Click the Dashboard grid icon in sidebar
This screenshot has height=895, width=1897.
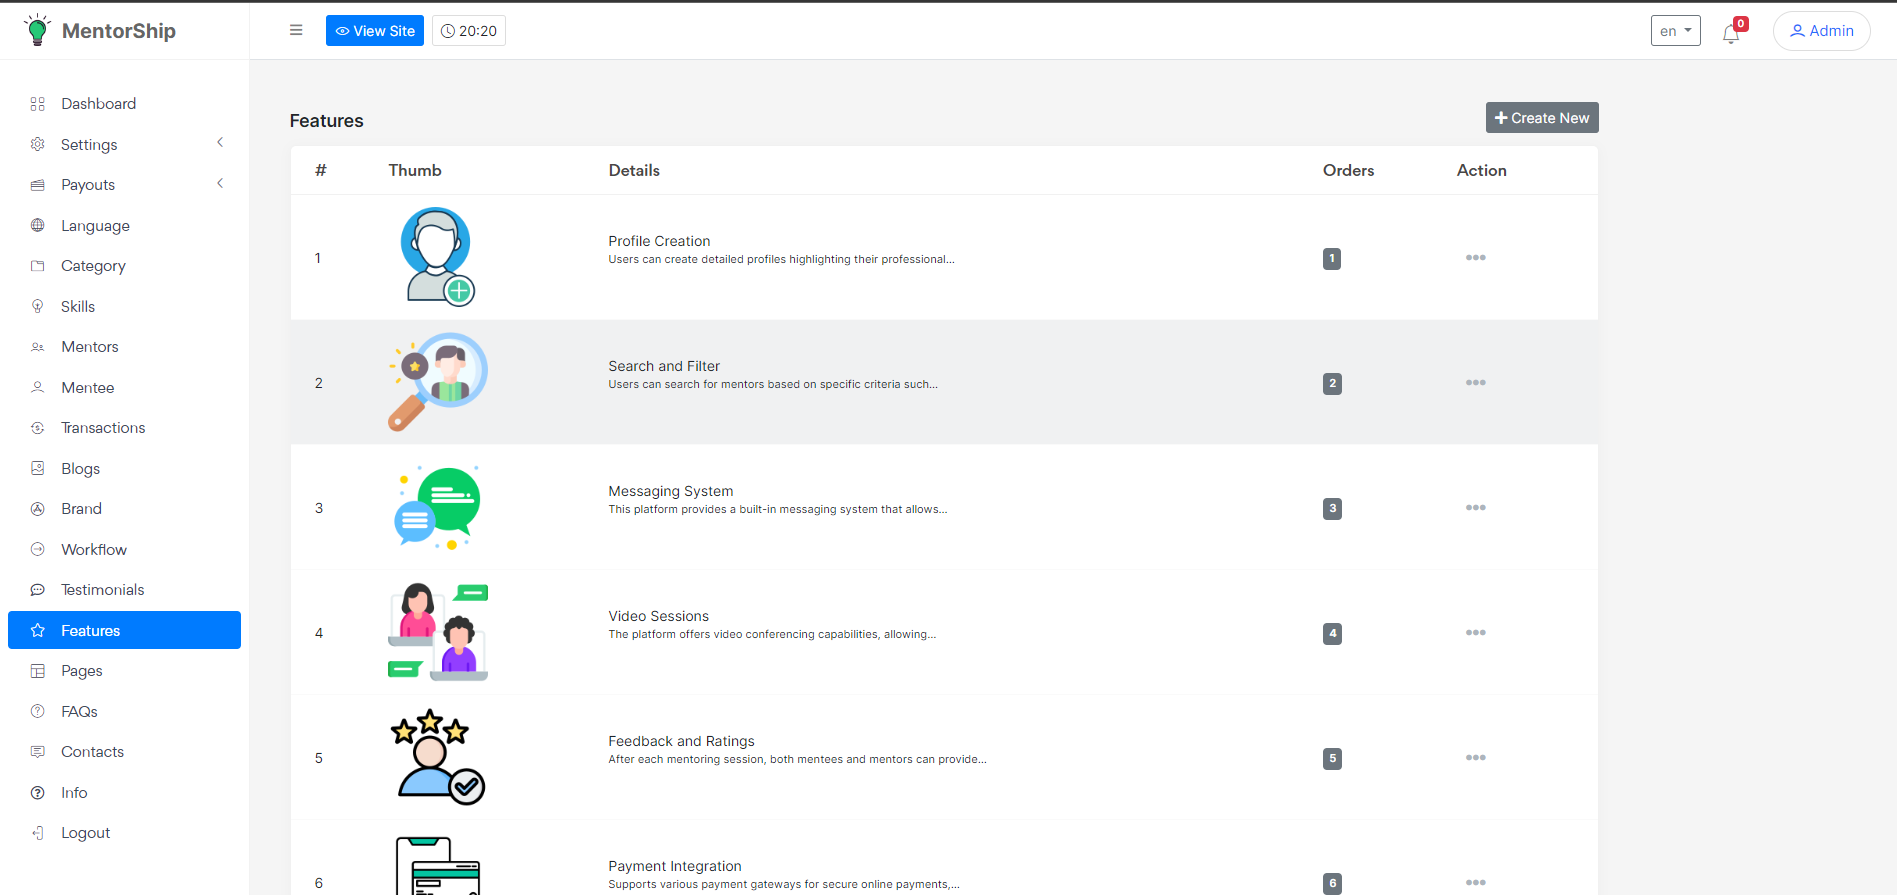(x=38, y=104)
